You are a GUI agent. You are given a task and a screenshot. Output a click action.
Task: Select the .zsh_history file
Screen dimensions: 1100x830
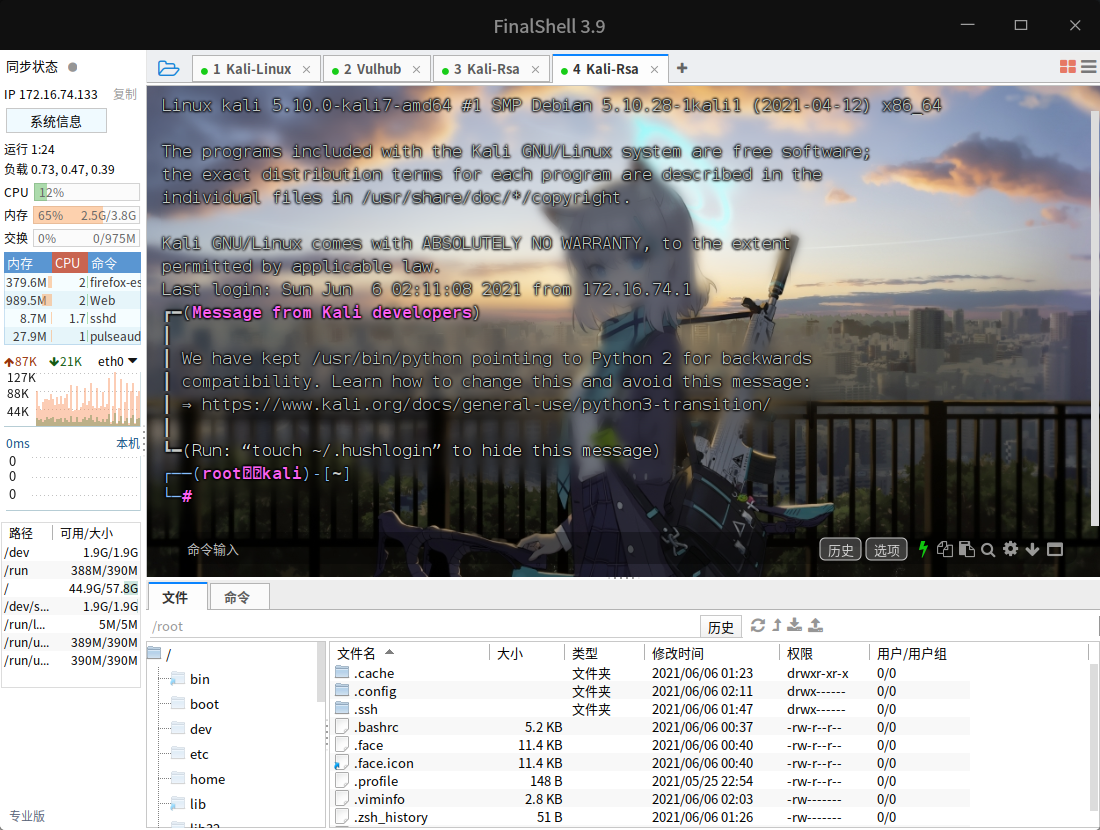[652, 817]
